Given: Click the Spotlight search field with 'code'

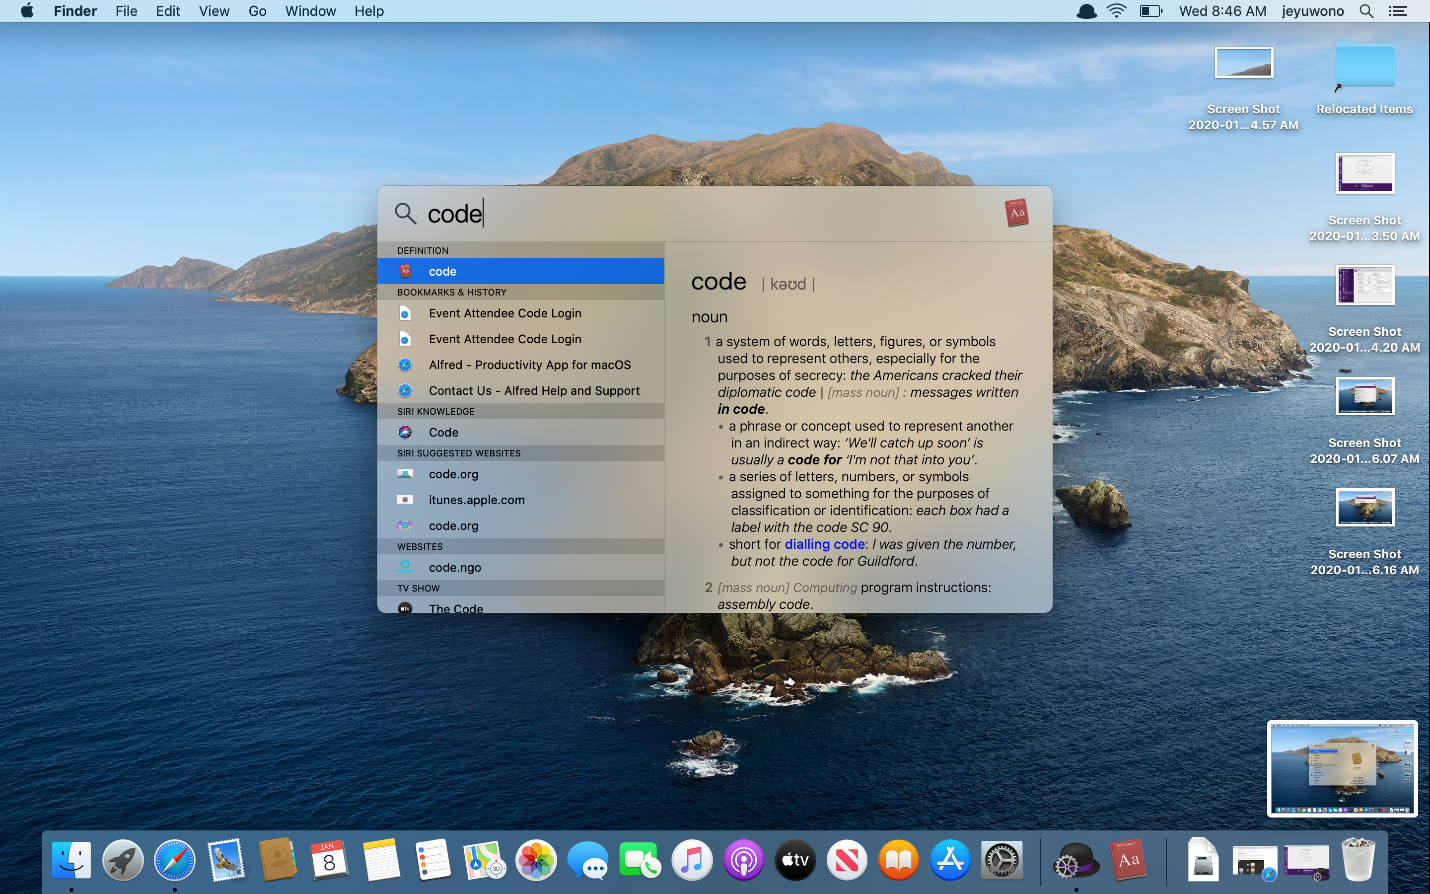Looking at the screenshot, I should (x=700, y=214).
